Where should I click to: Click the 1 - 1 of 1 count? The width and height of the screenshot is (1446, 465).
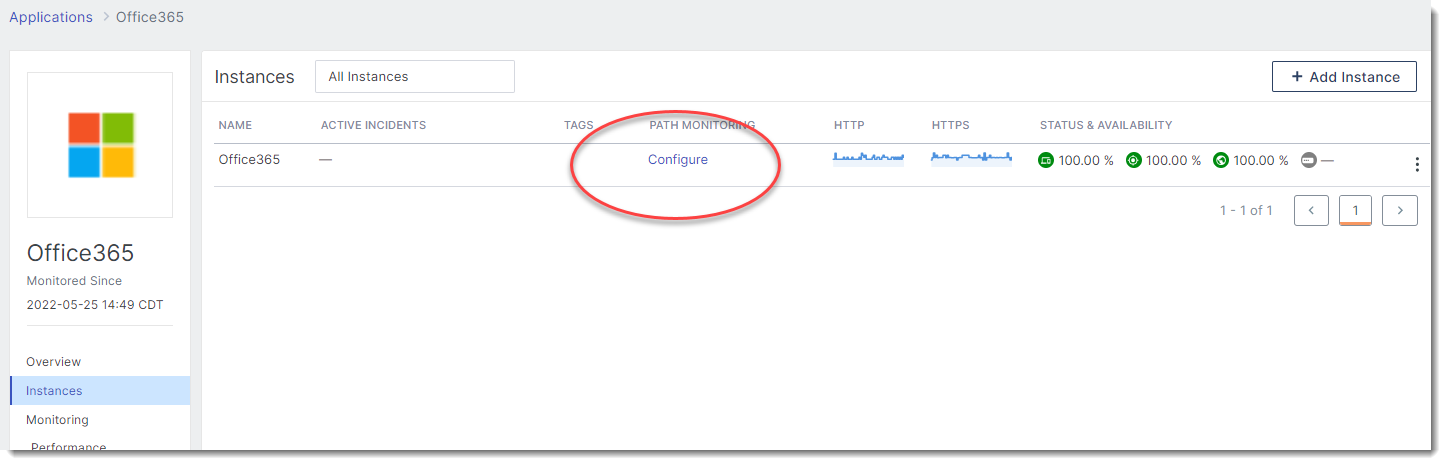coord(1246,210)
